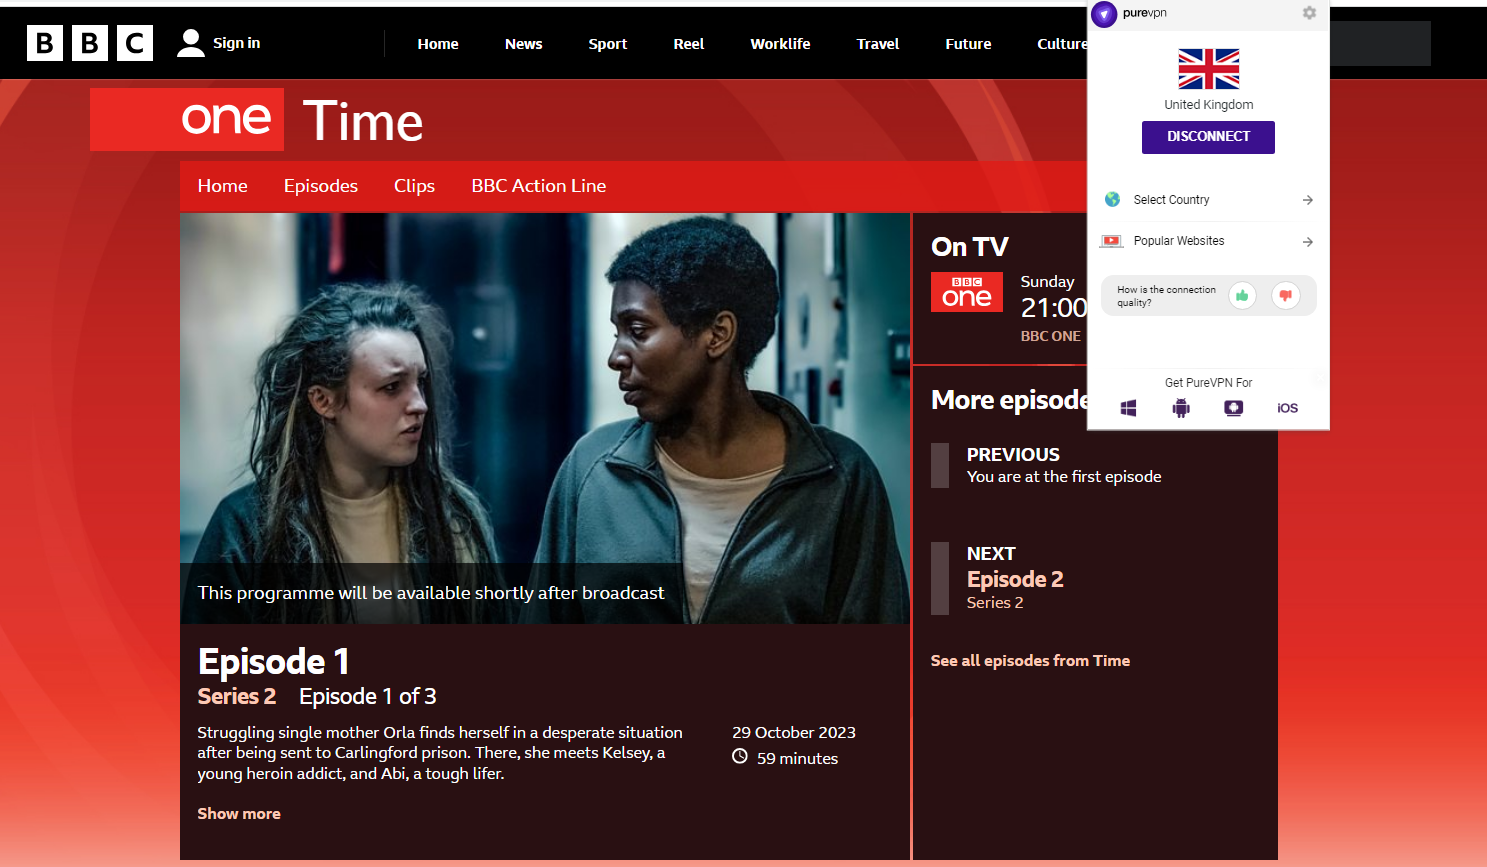Image resolution: width=1487 pixels, height=867 pixels.
Task: Click the globe icon next to Select Country
Action: coord(1111,199)
